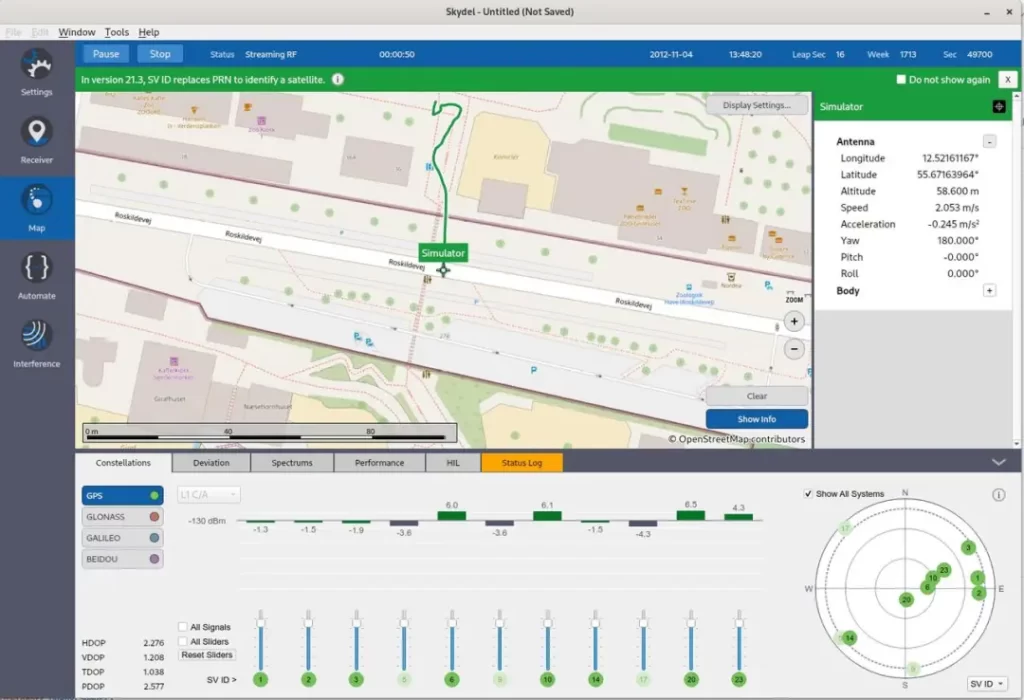The height and width of the screenshot is (700, 1024).
Task: Expand the Body section
Action: point(989,291)
